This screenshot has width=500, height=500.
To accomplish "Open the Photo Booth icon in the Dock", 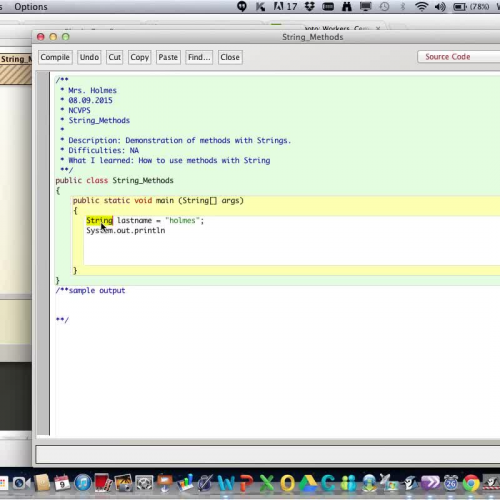I will (103, 483).
